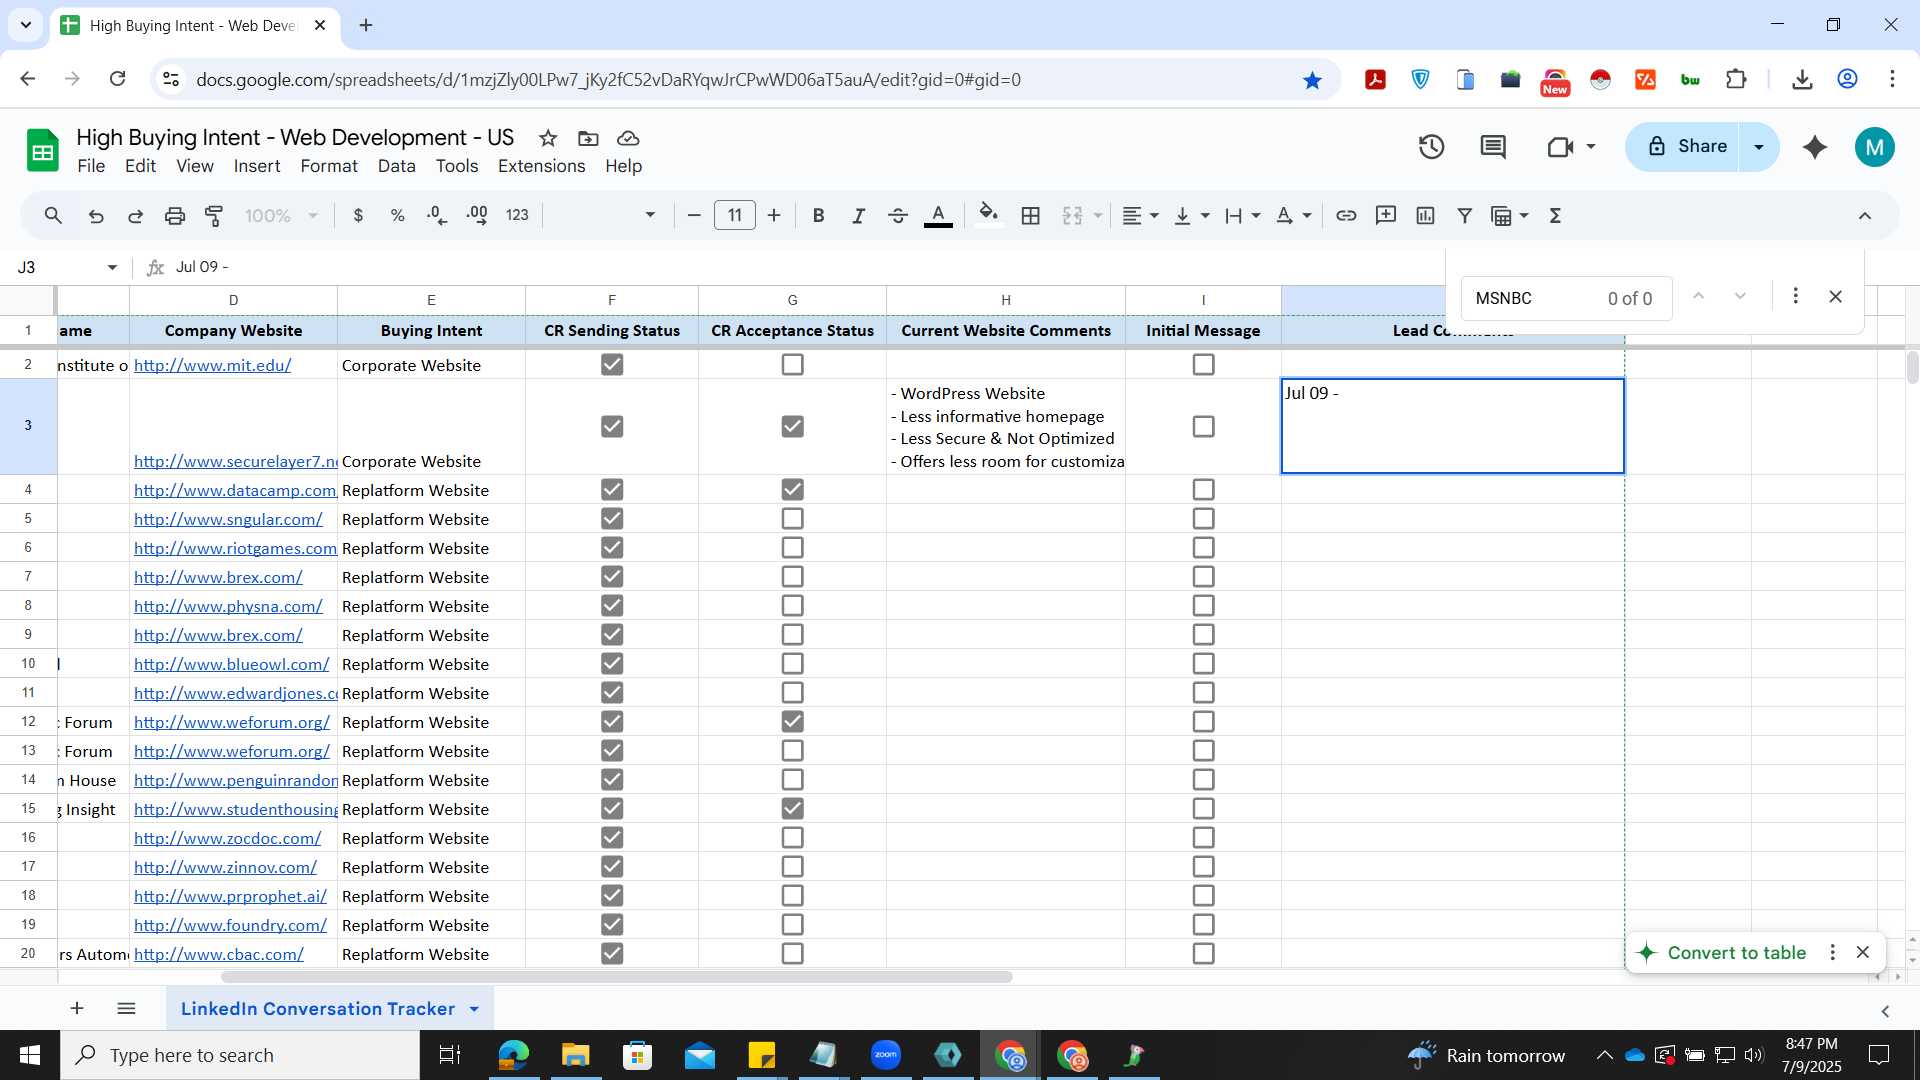Decrease decimal places icon
The height and width of the screenshot is (1080, 1920).
[x=437, y=216]
